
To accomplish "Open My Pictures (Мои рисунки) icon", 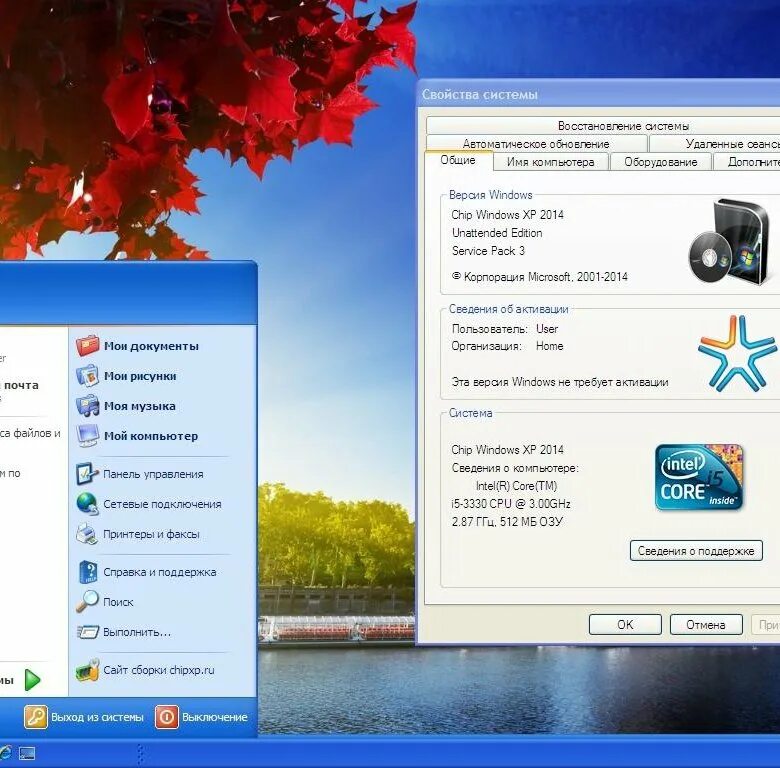I will pyautogui.click(x=88, y=376).
